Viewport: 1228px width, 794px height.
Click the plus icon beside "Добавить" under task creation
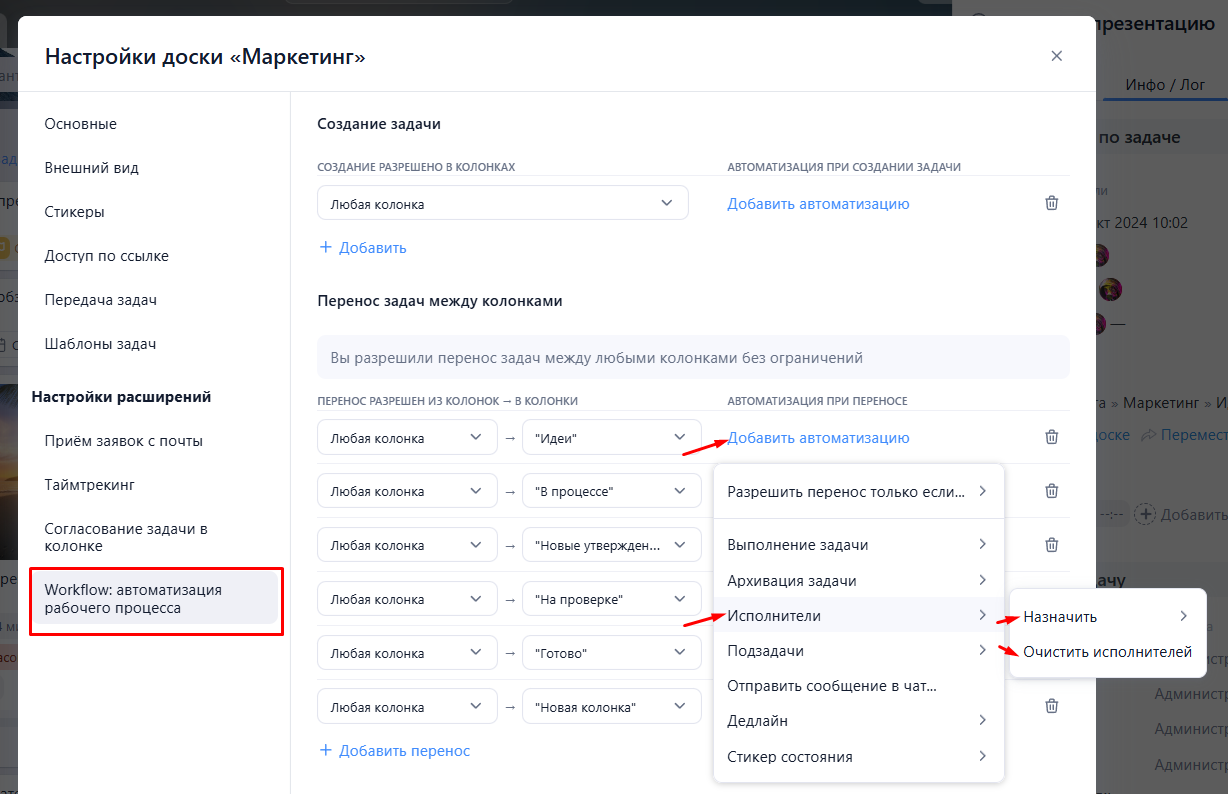click(x=325, y=247)
